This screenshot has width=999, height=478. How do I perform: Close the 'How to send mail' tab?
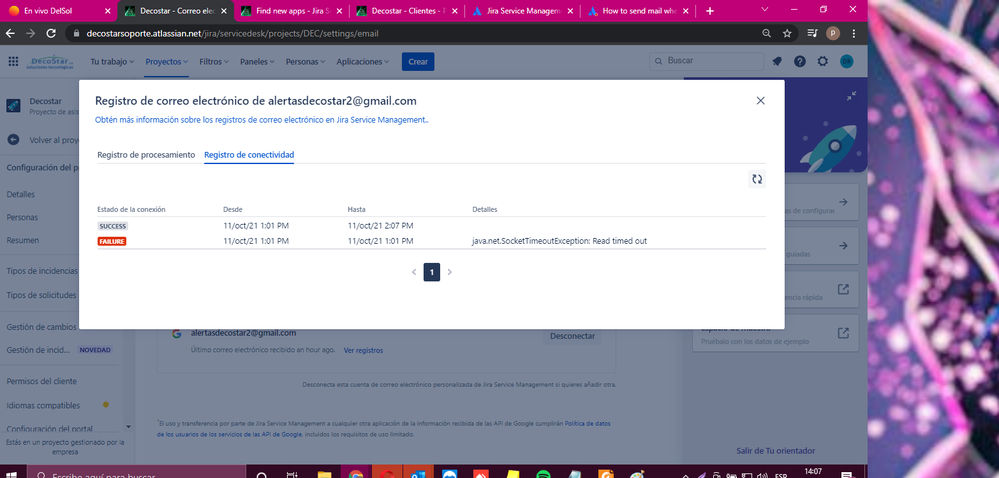pyautogui.click(x=687, y=11)
